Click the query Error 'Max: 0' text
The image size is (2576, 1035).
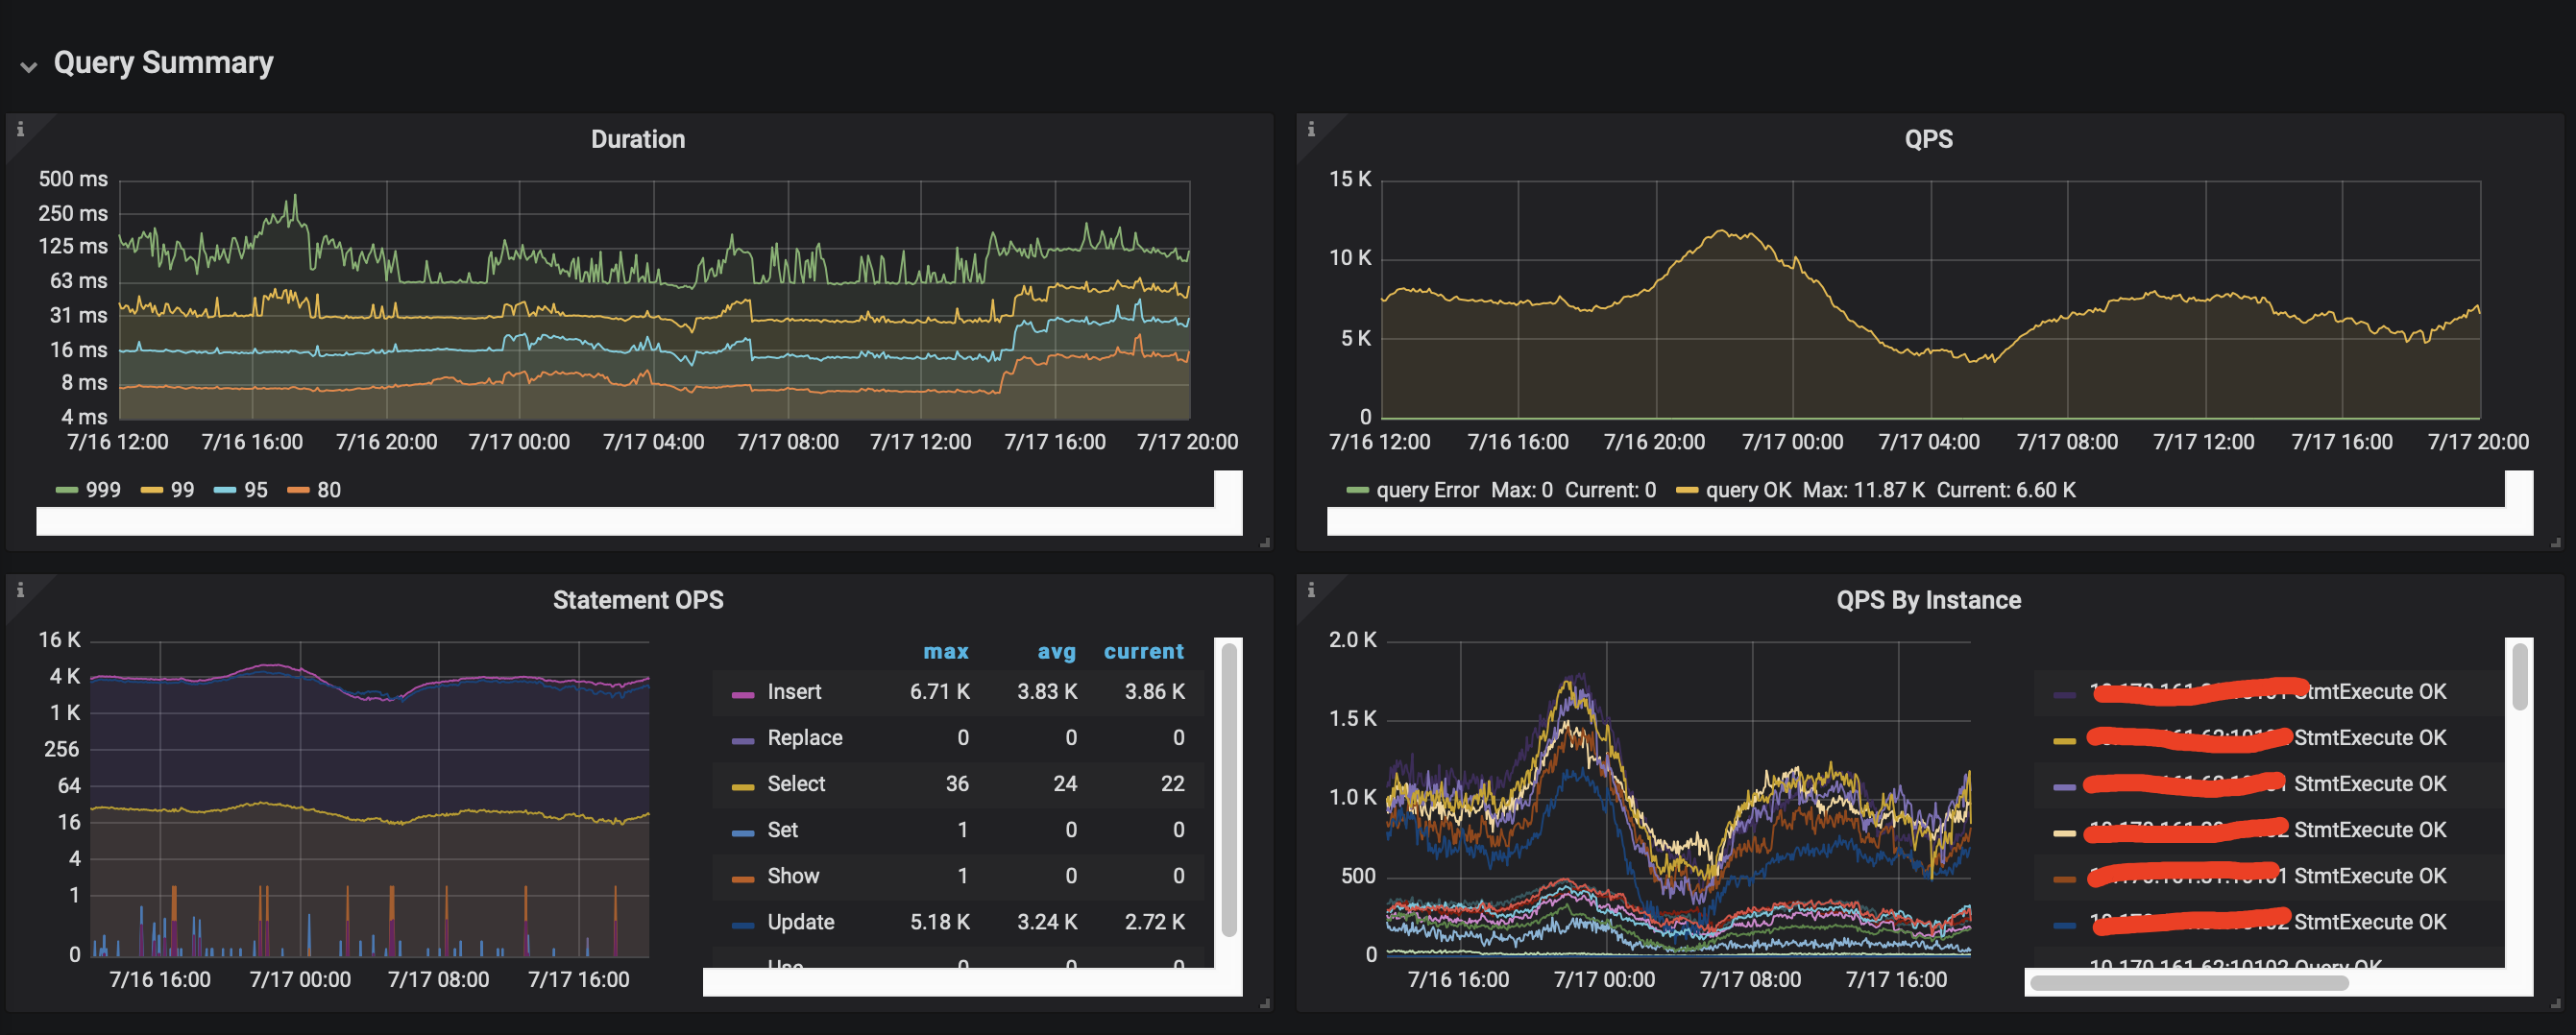(x=1521, y=490)
